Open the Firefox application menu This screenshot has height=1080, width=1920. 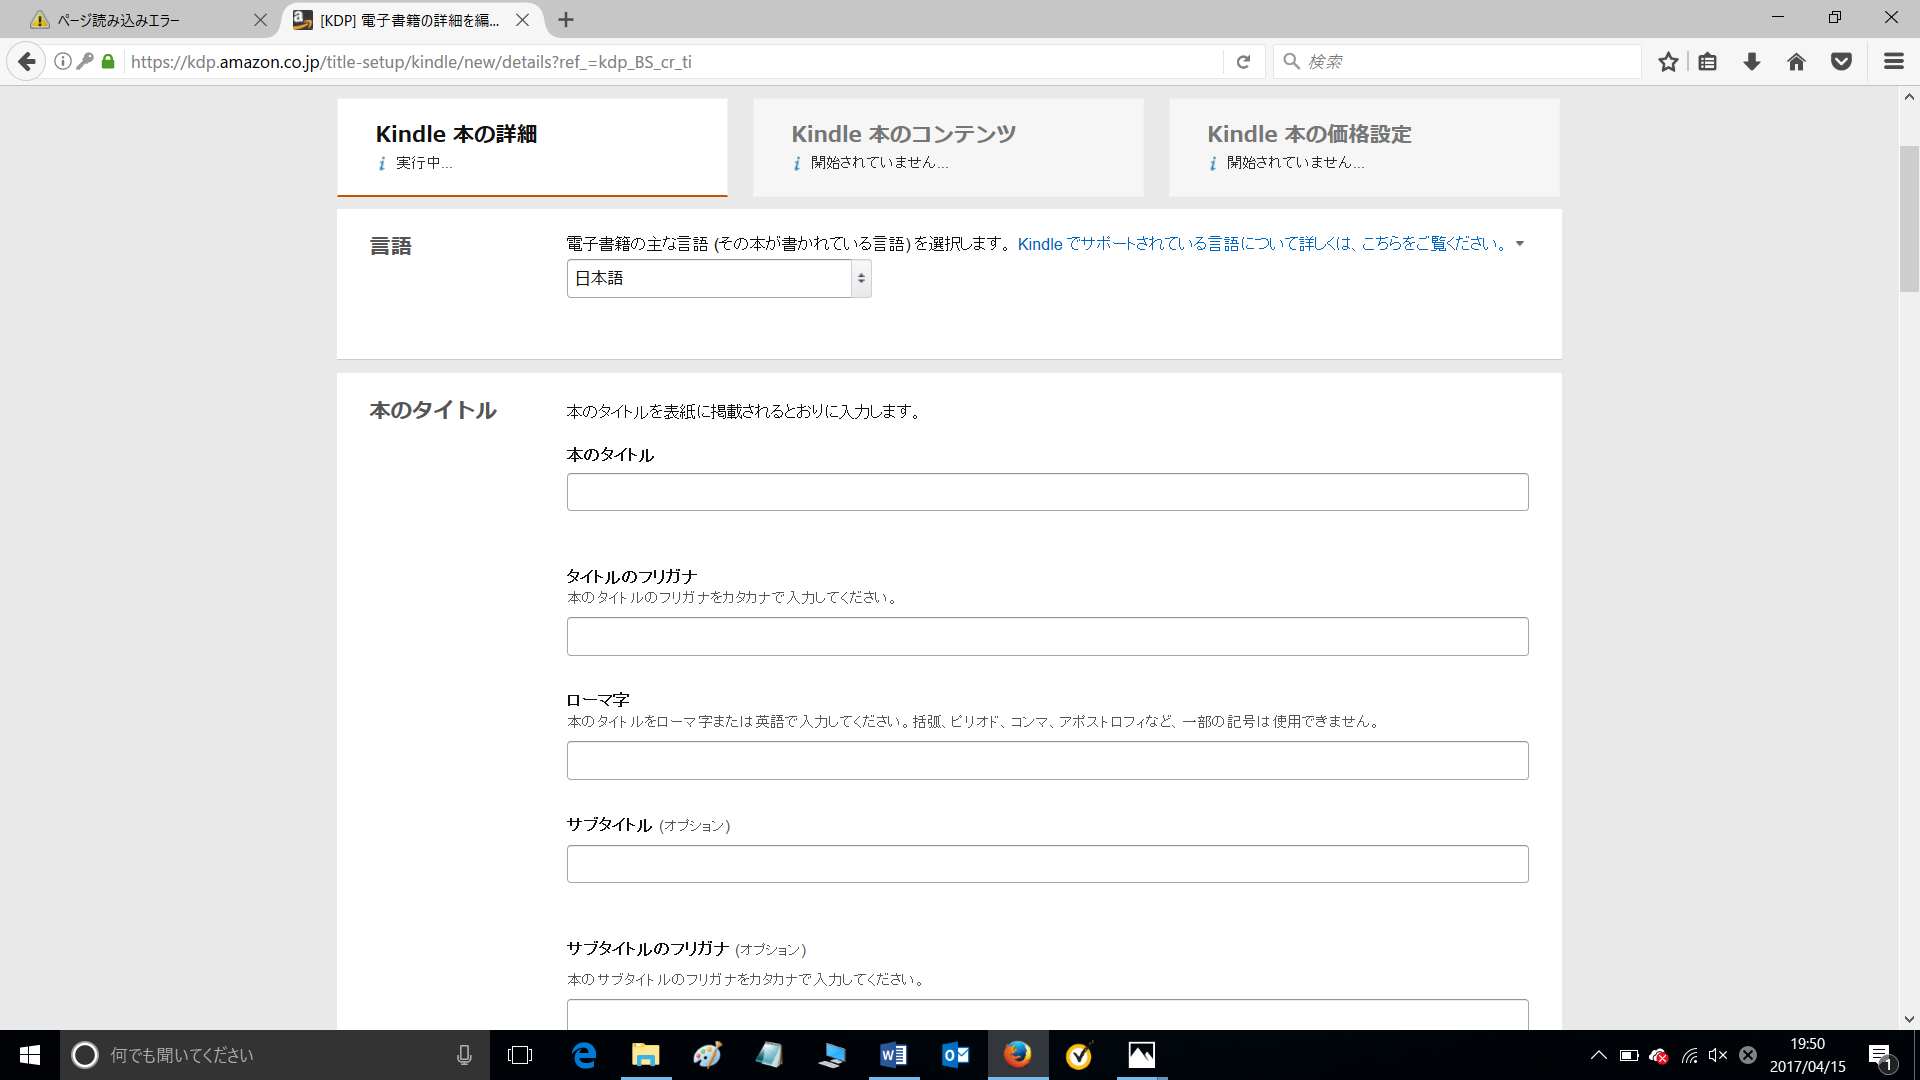click(x=1894, y=61)
